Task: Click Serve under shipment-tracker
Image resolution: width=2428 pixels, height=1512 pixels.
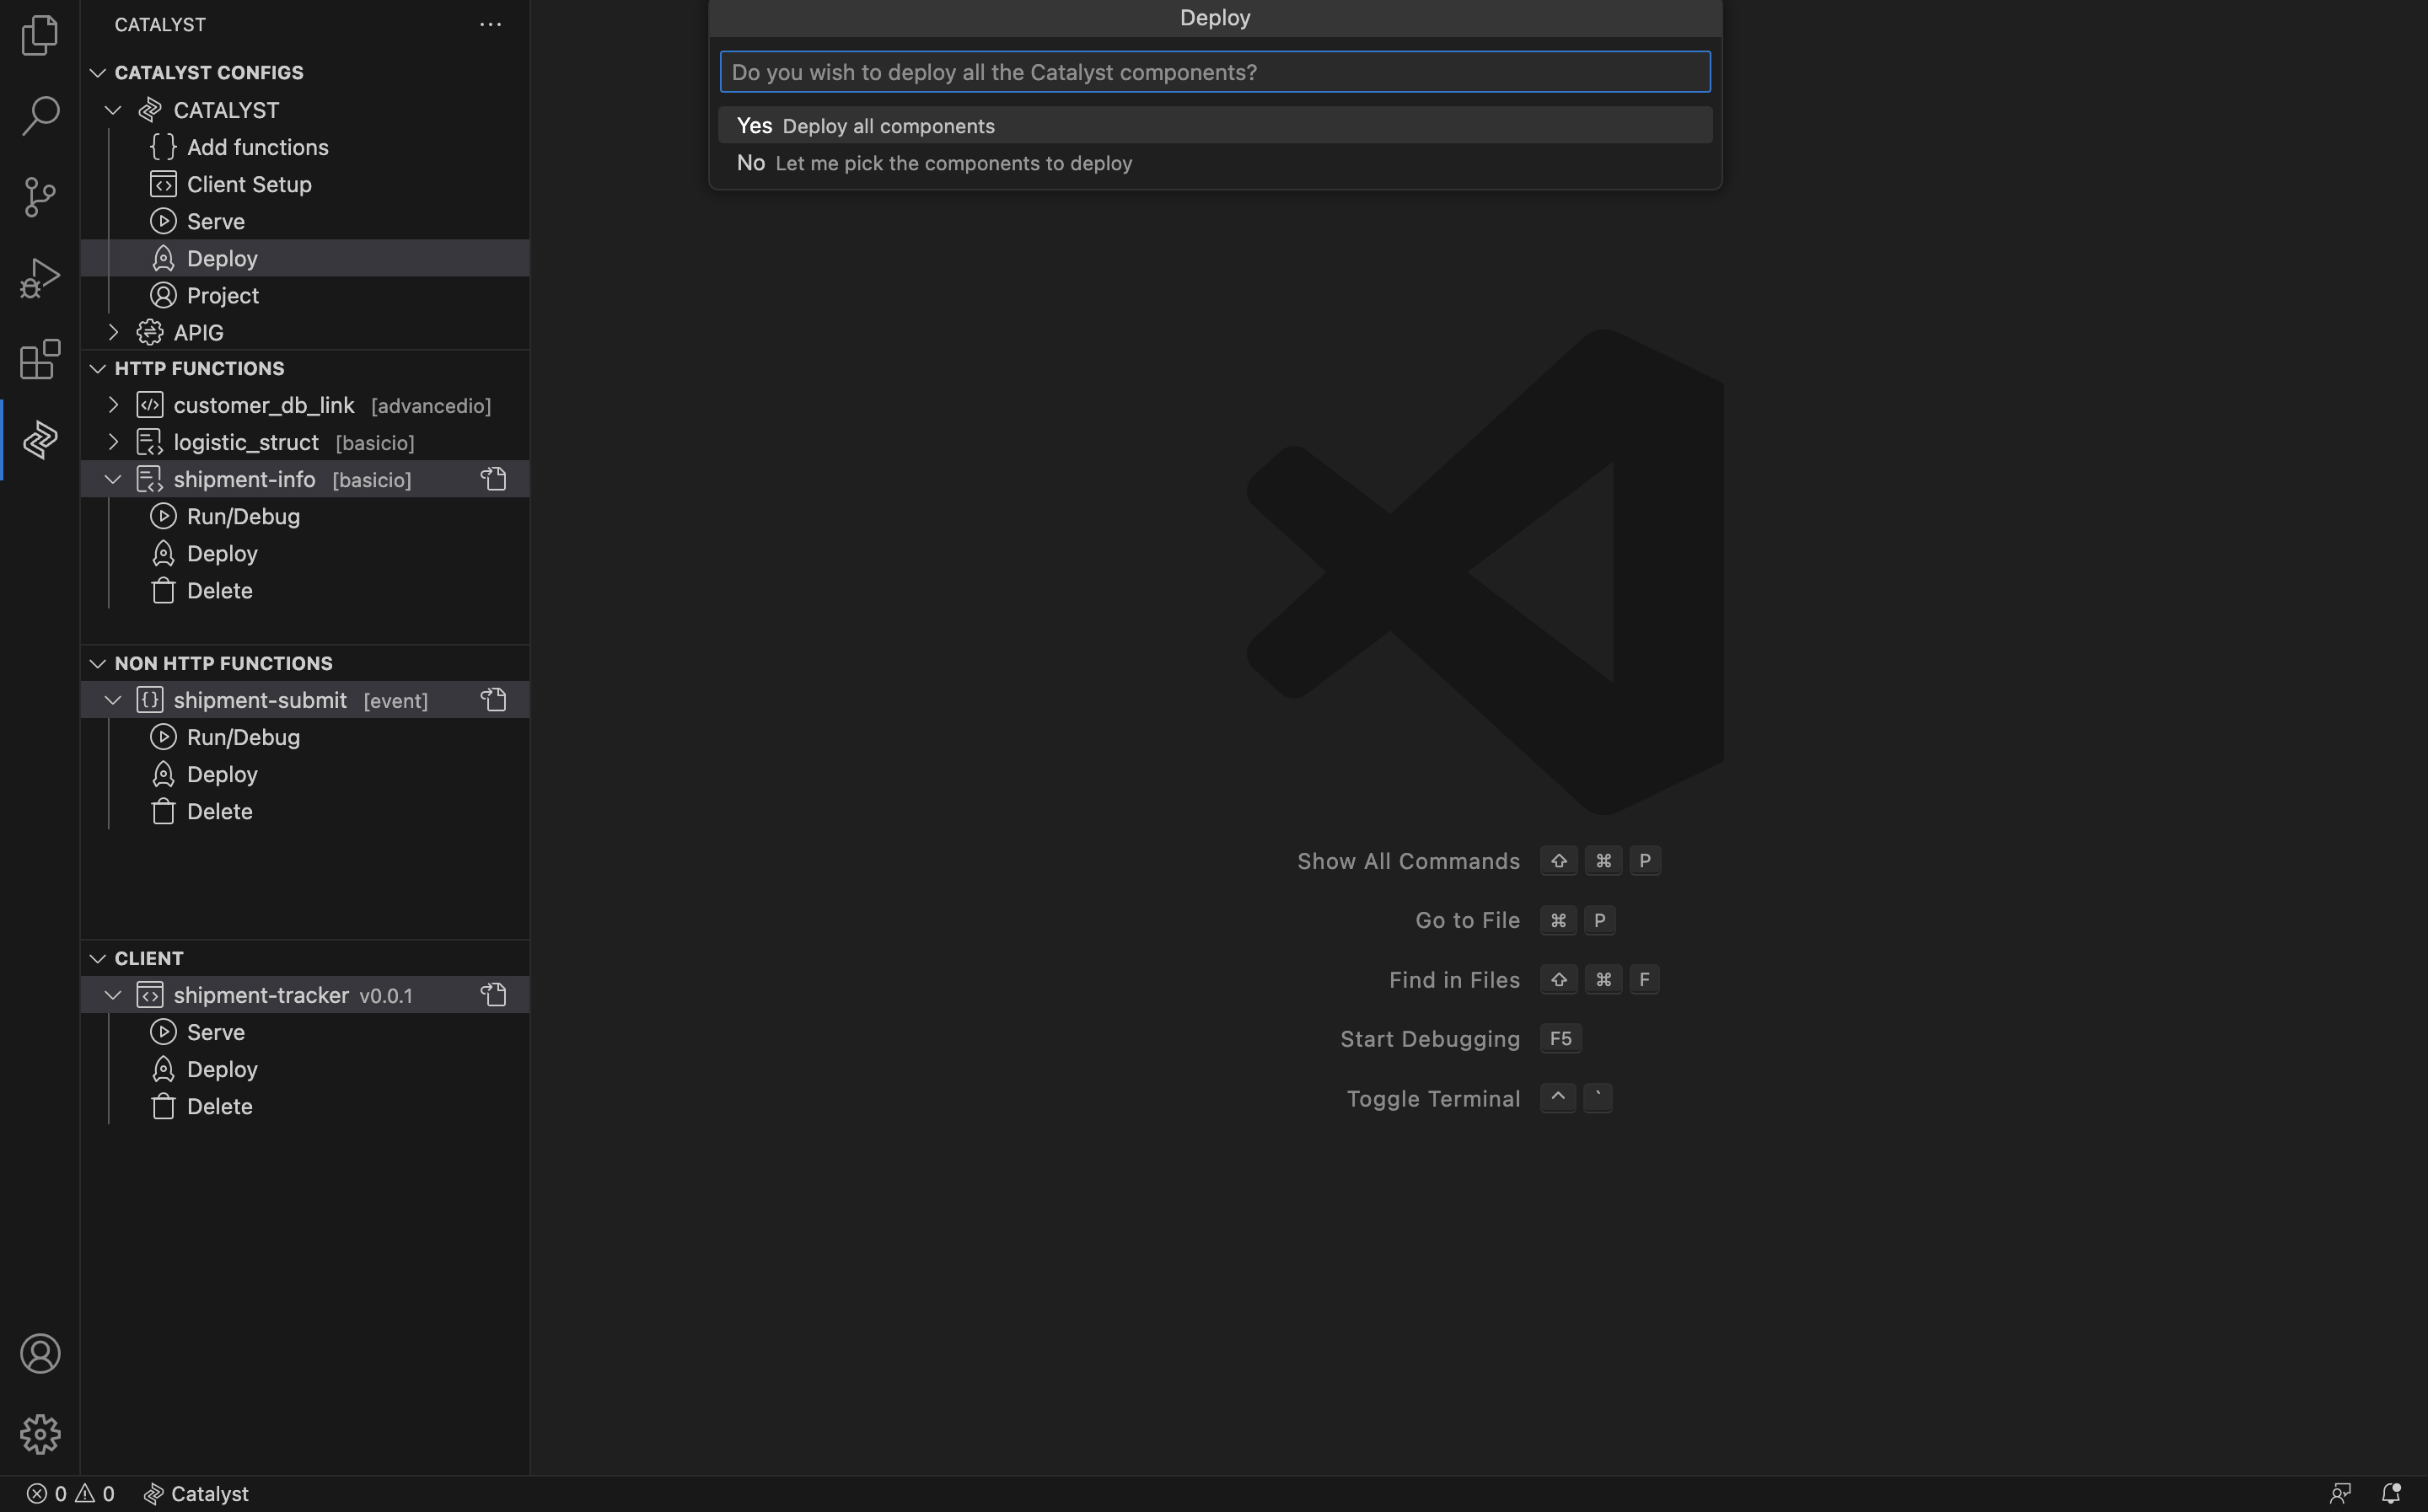Action: point(305,1032)
